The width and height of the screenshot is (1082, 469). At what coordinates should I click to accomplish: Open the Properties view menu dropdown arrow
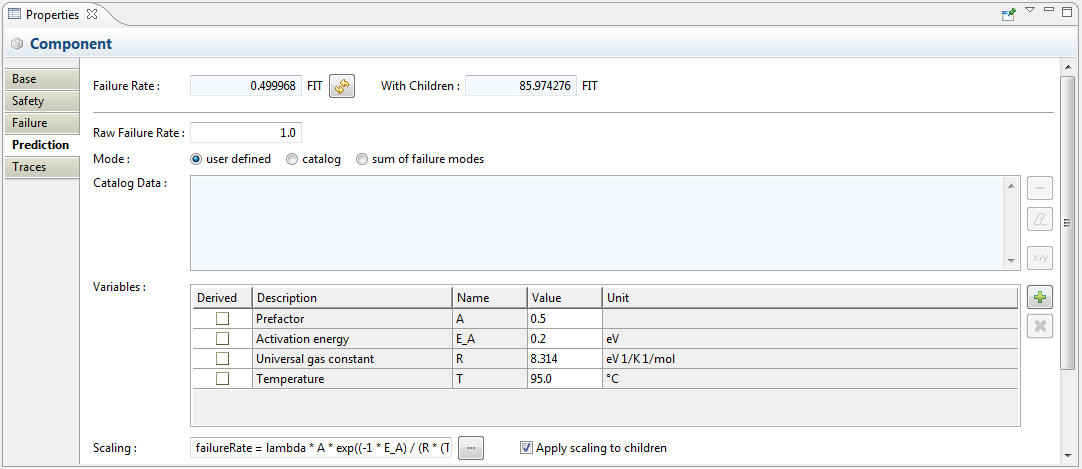pos(1029,10)
